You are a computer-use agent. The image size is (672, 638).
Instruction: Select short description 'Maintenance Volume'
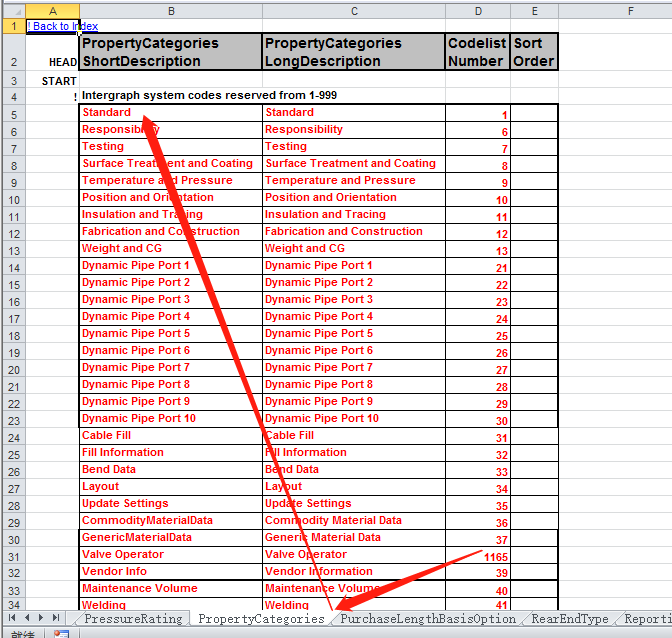(x=171, y=588)
